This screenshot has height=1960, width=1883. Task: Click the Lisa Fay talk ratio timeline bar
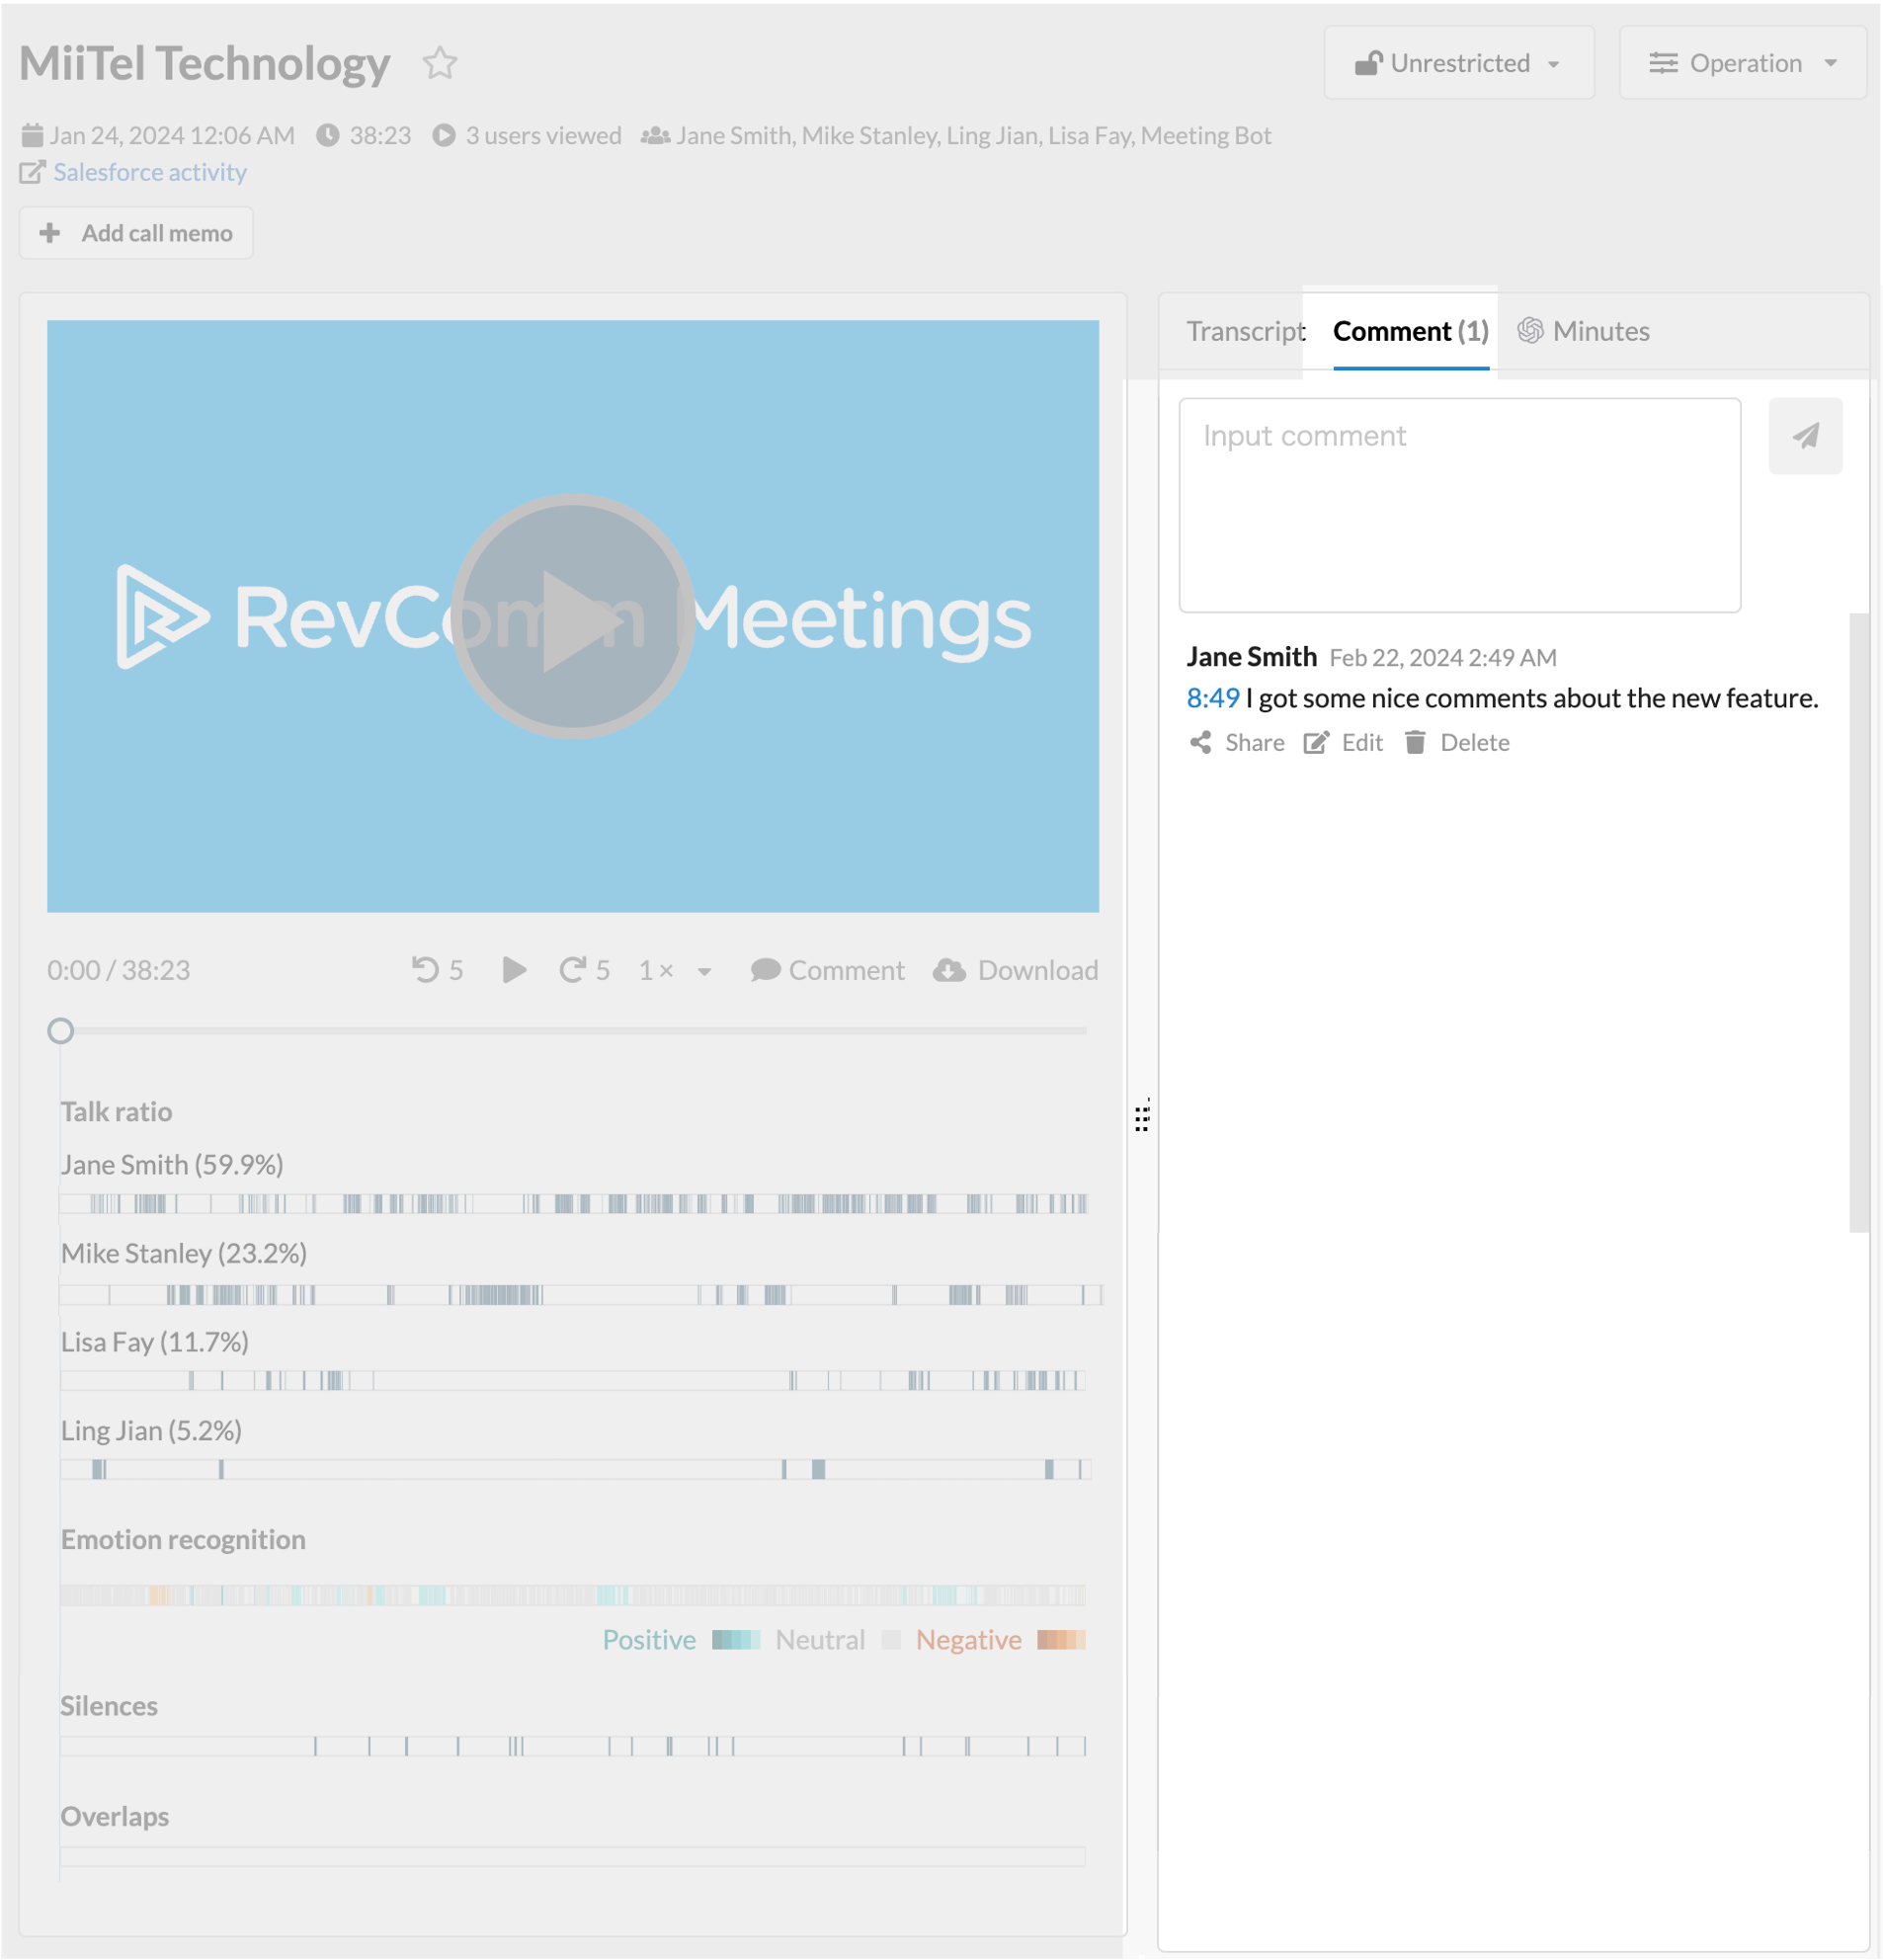pos(573,1380)
